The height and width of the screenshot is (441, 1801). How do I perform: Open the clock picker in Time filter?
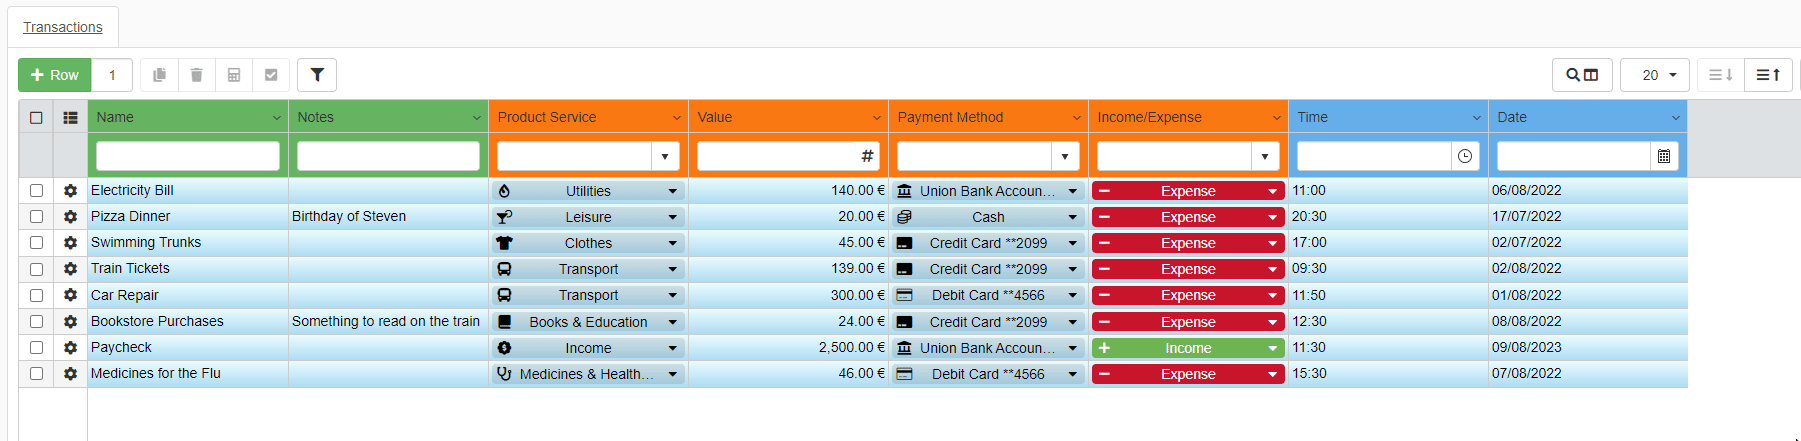pos(1464,156)
